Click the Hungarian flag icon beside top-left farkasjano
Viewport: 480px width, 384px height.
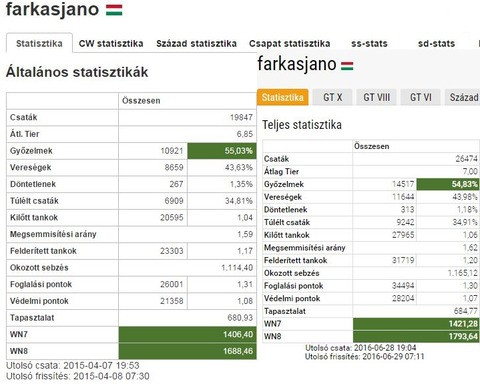[114, 10]
